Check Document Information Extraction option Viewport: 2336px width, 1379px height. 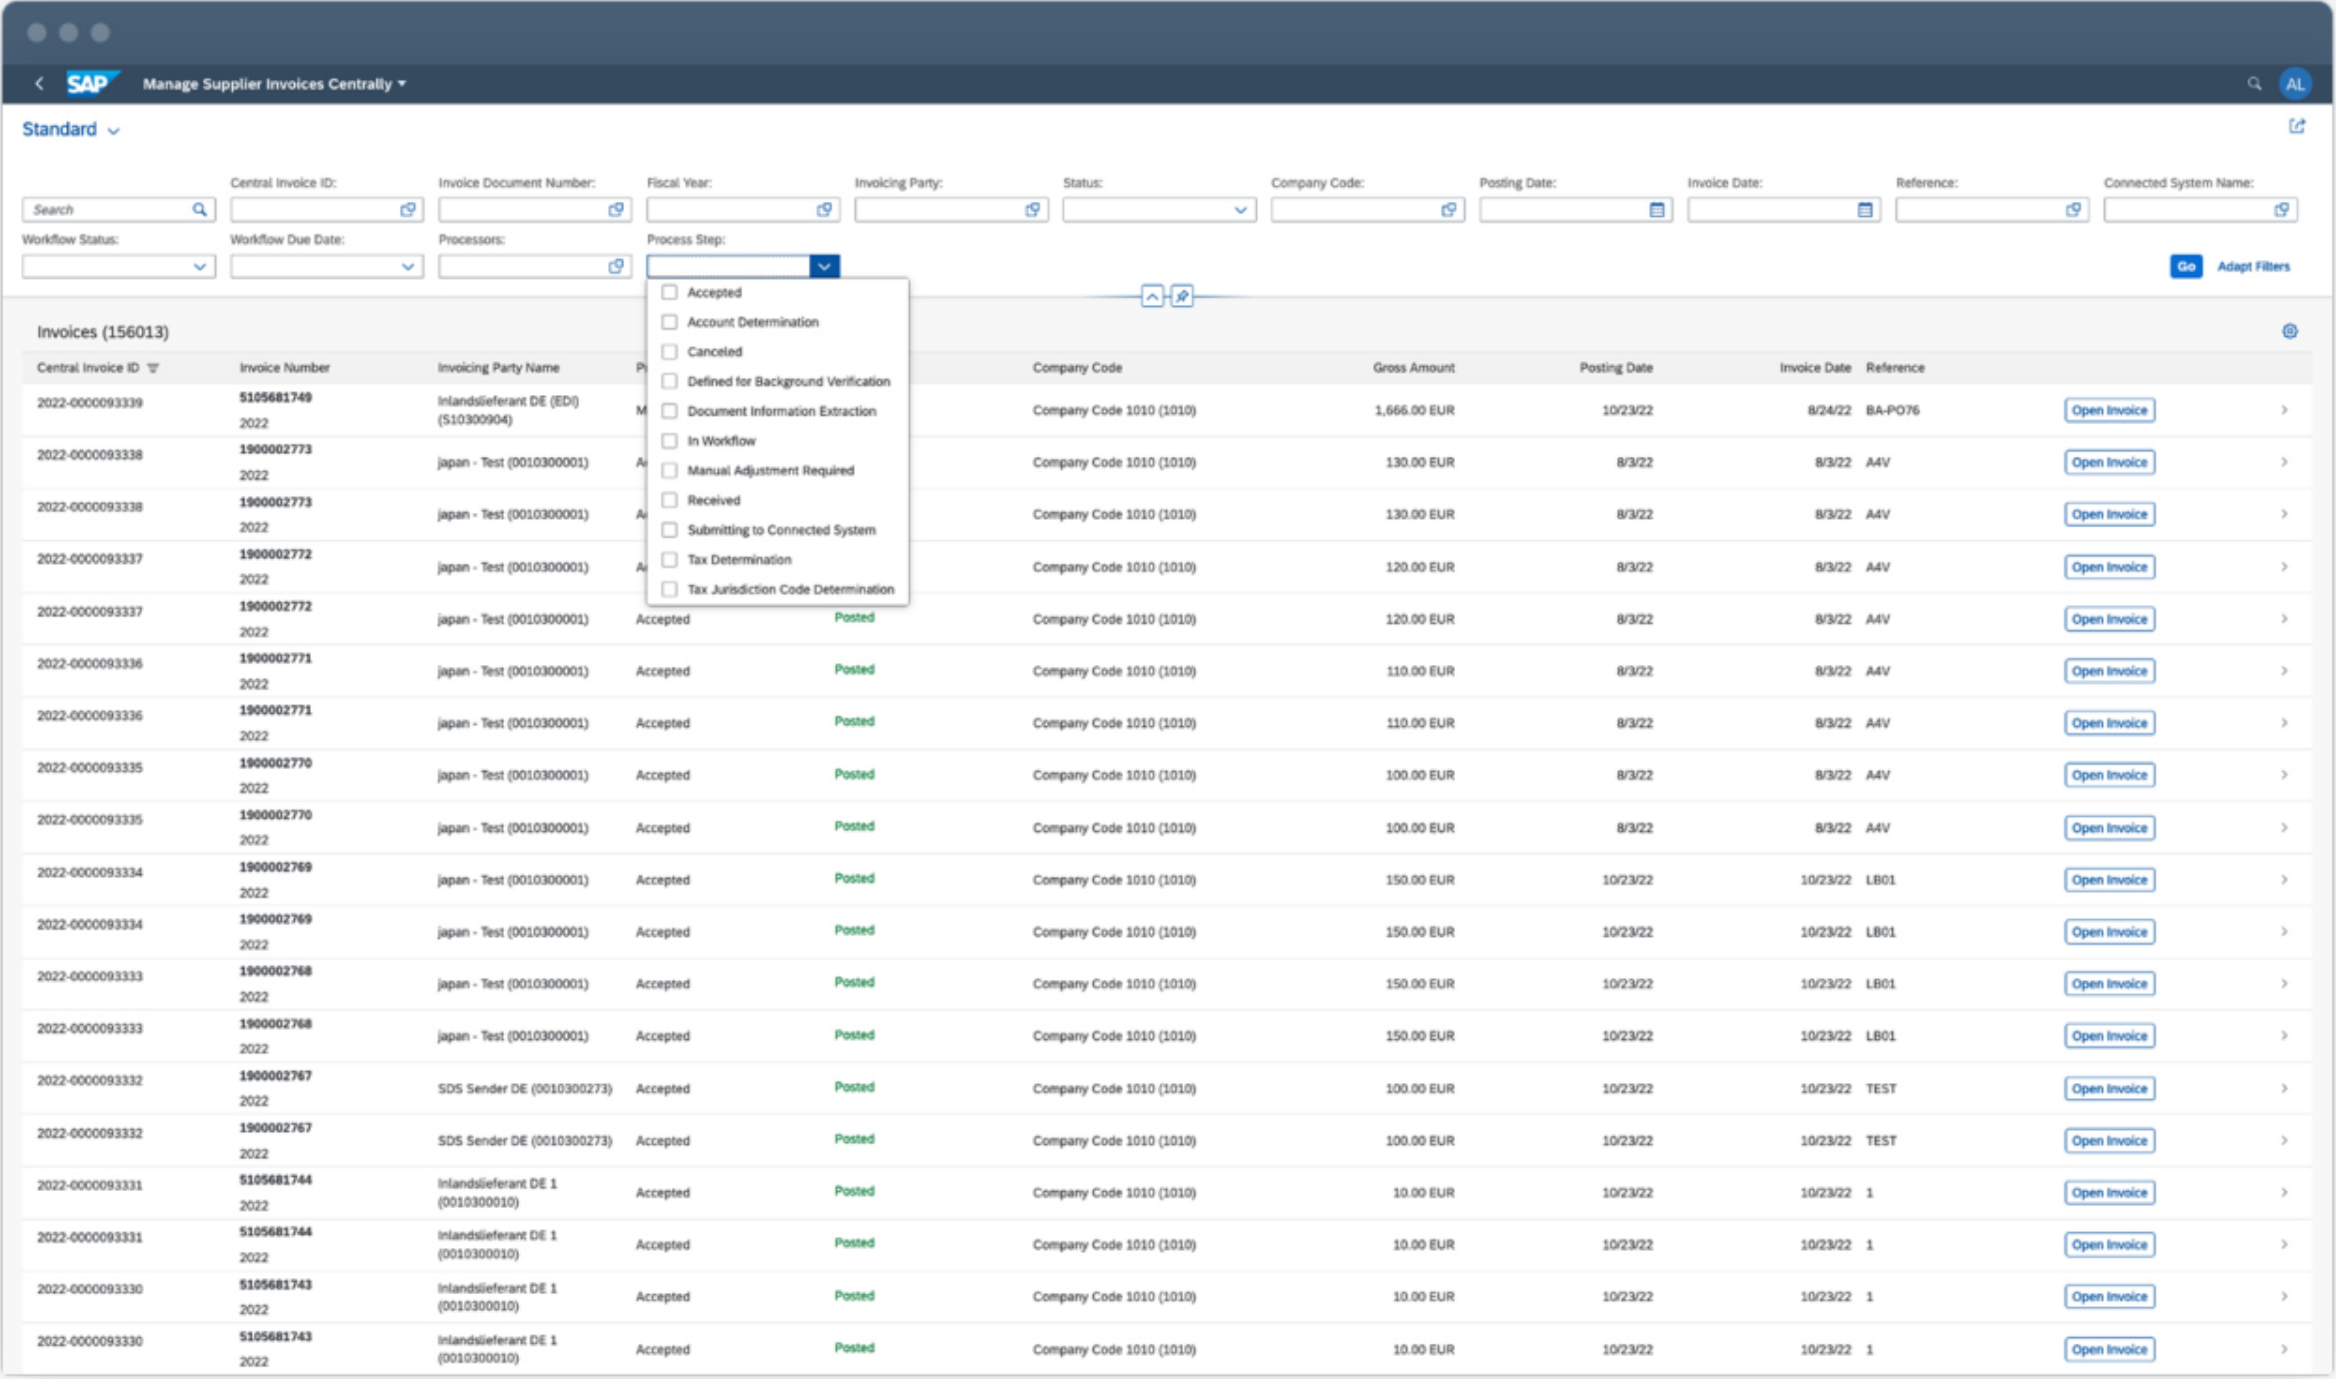[x=669, y=411]
